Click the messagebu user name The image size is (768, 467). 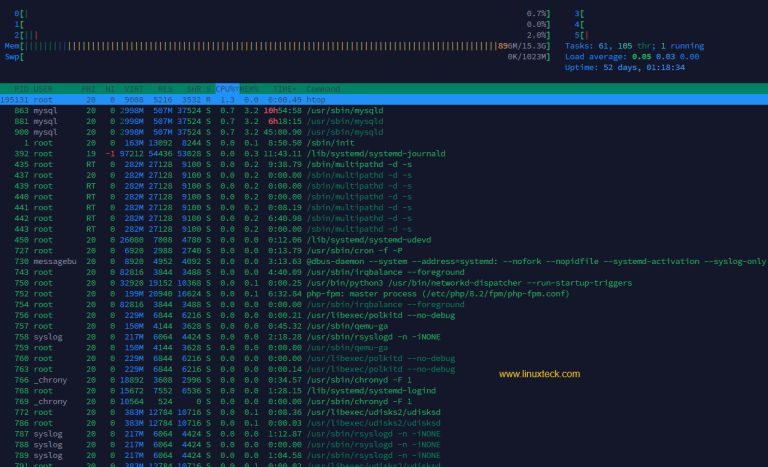click(55, 261)
